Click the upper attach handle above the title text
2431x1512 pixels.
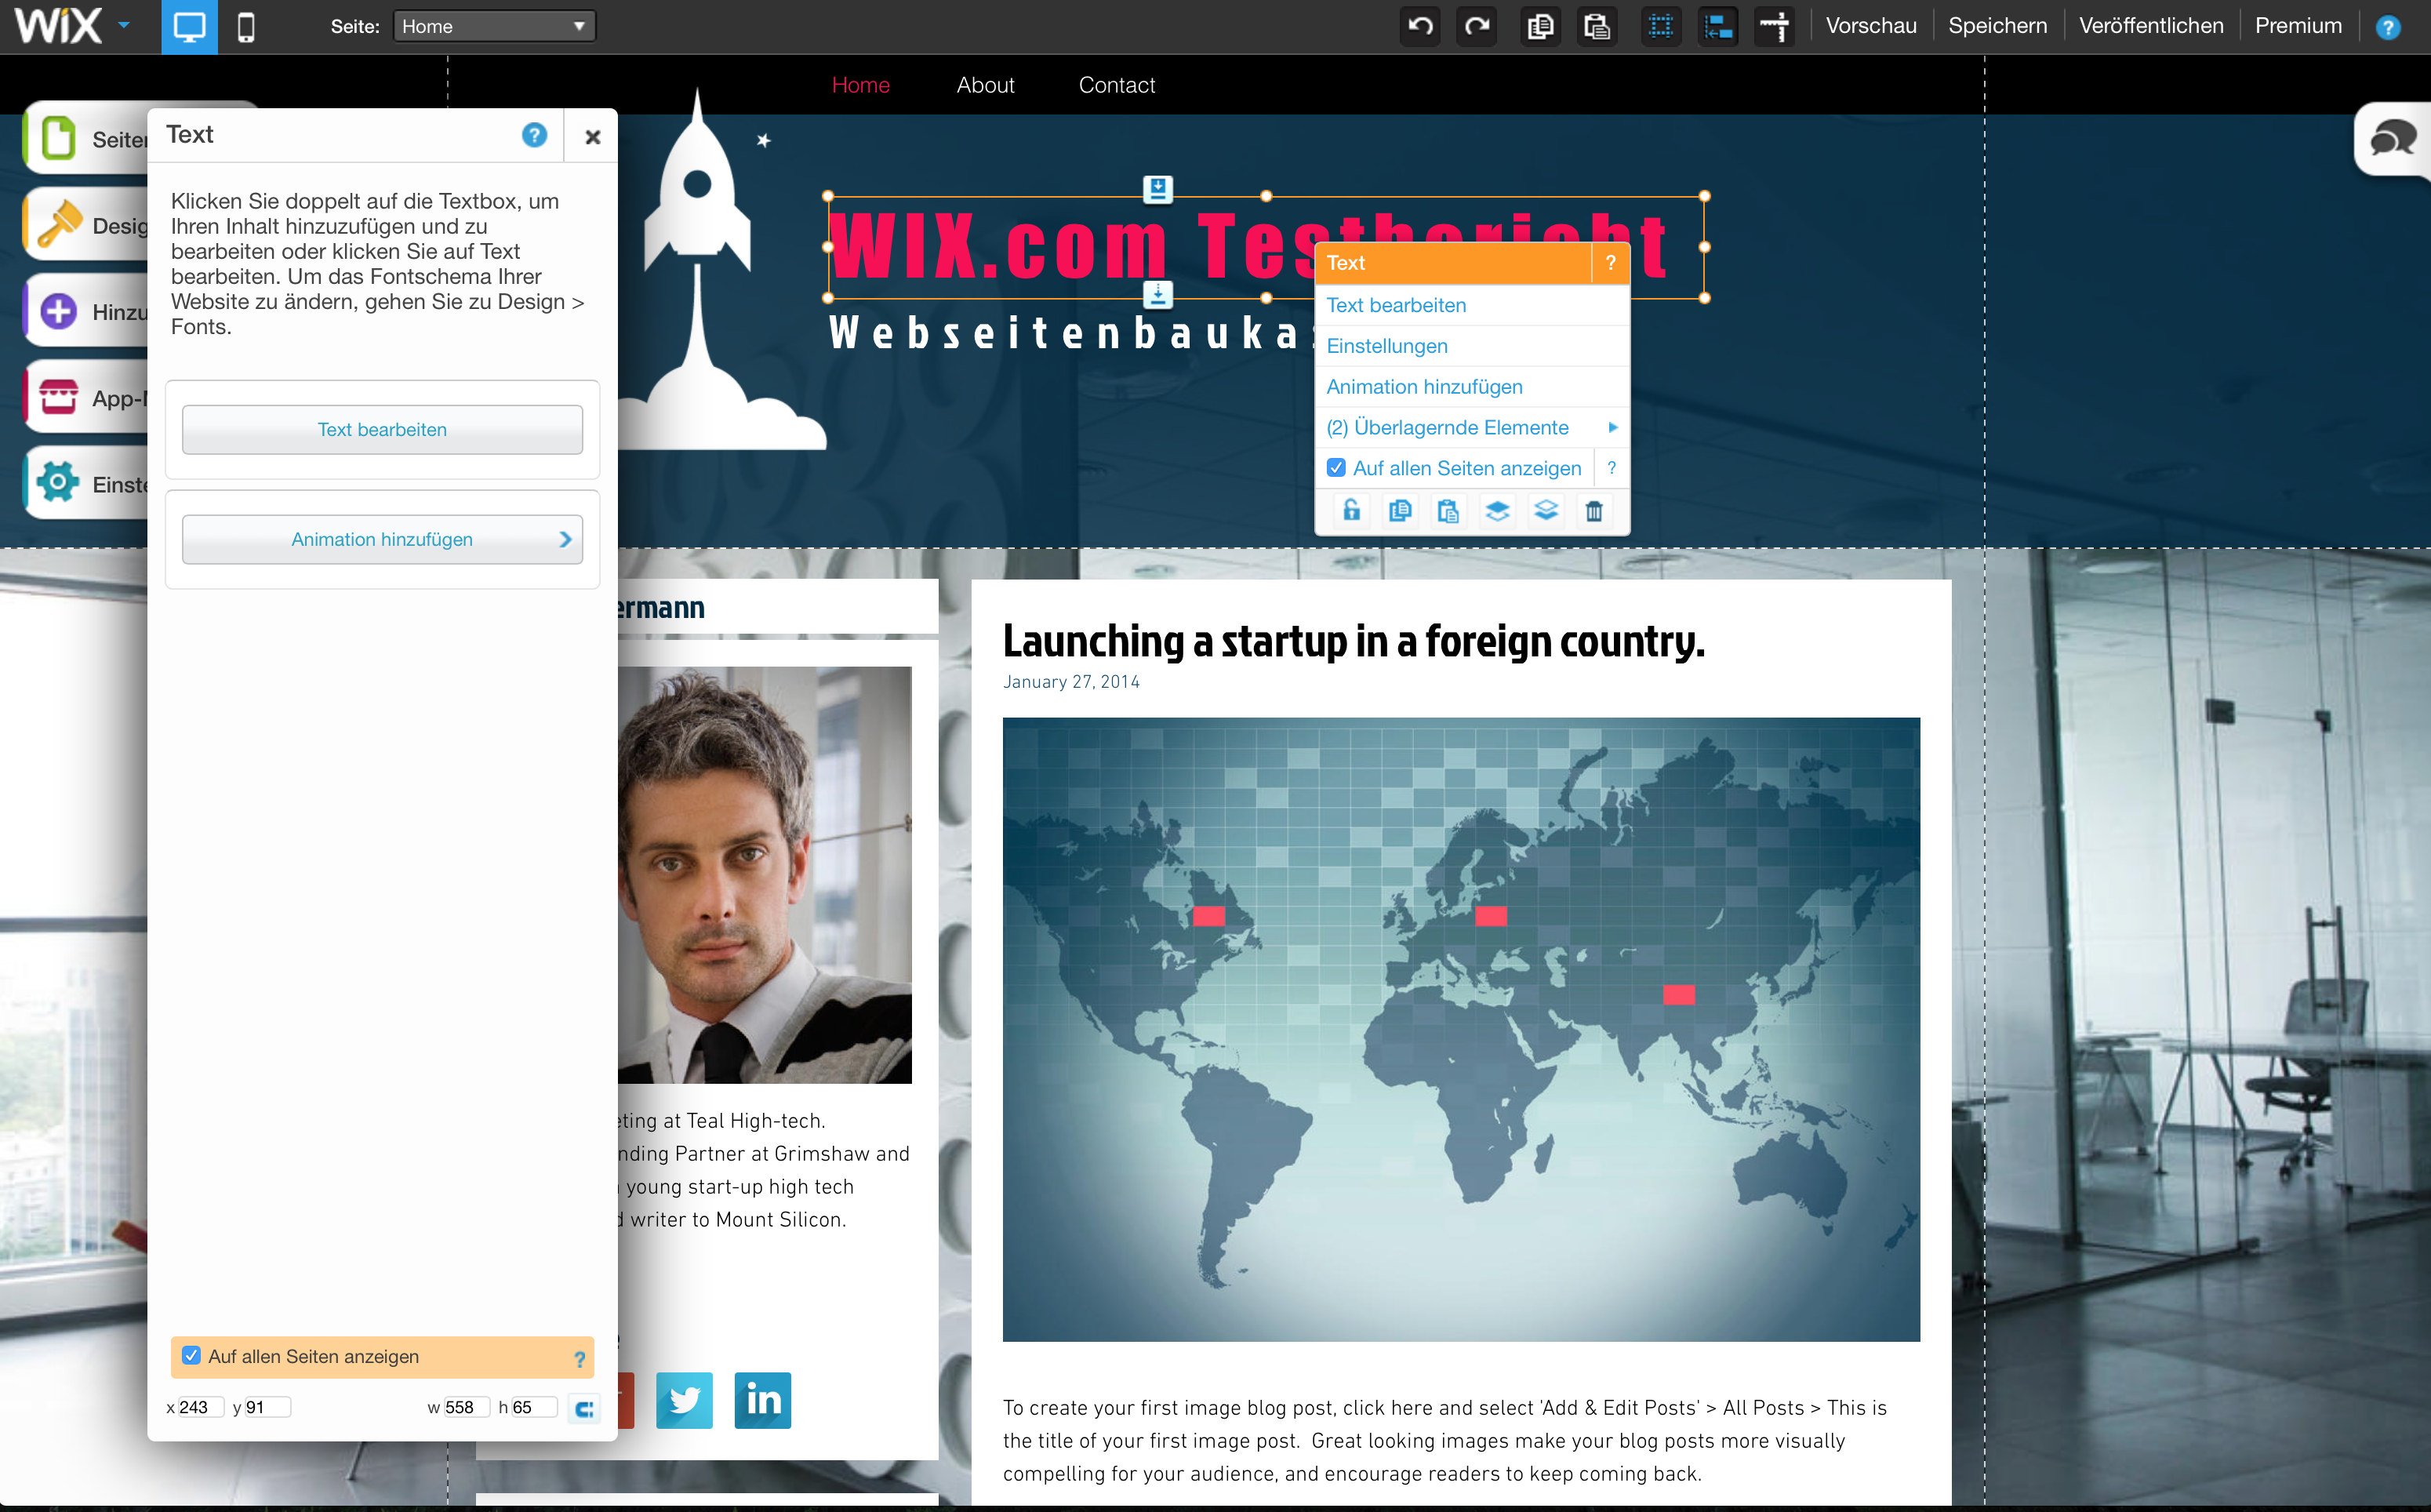(x=1158, y=188)
